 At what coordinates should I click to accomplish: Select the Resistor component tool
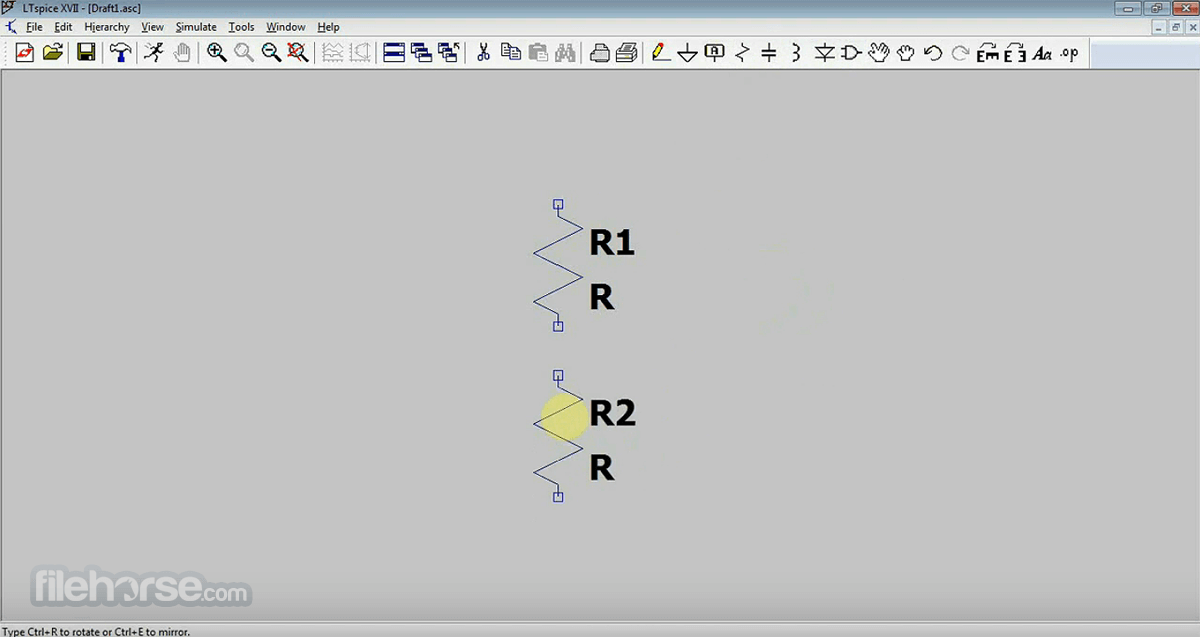pyautogui.click(x=742, y=53)
